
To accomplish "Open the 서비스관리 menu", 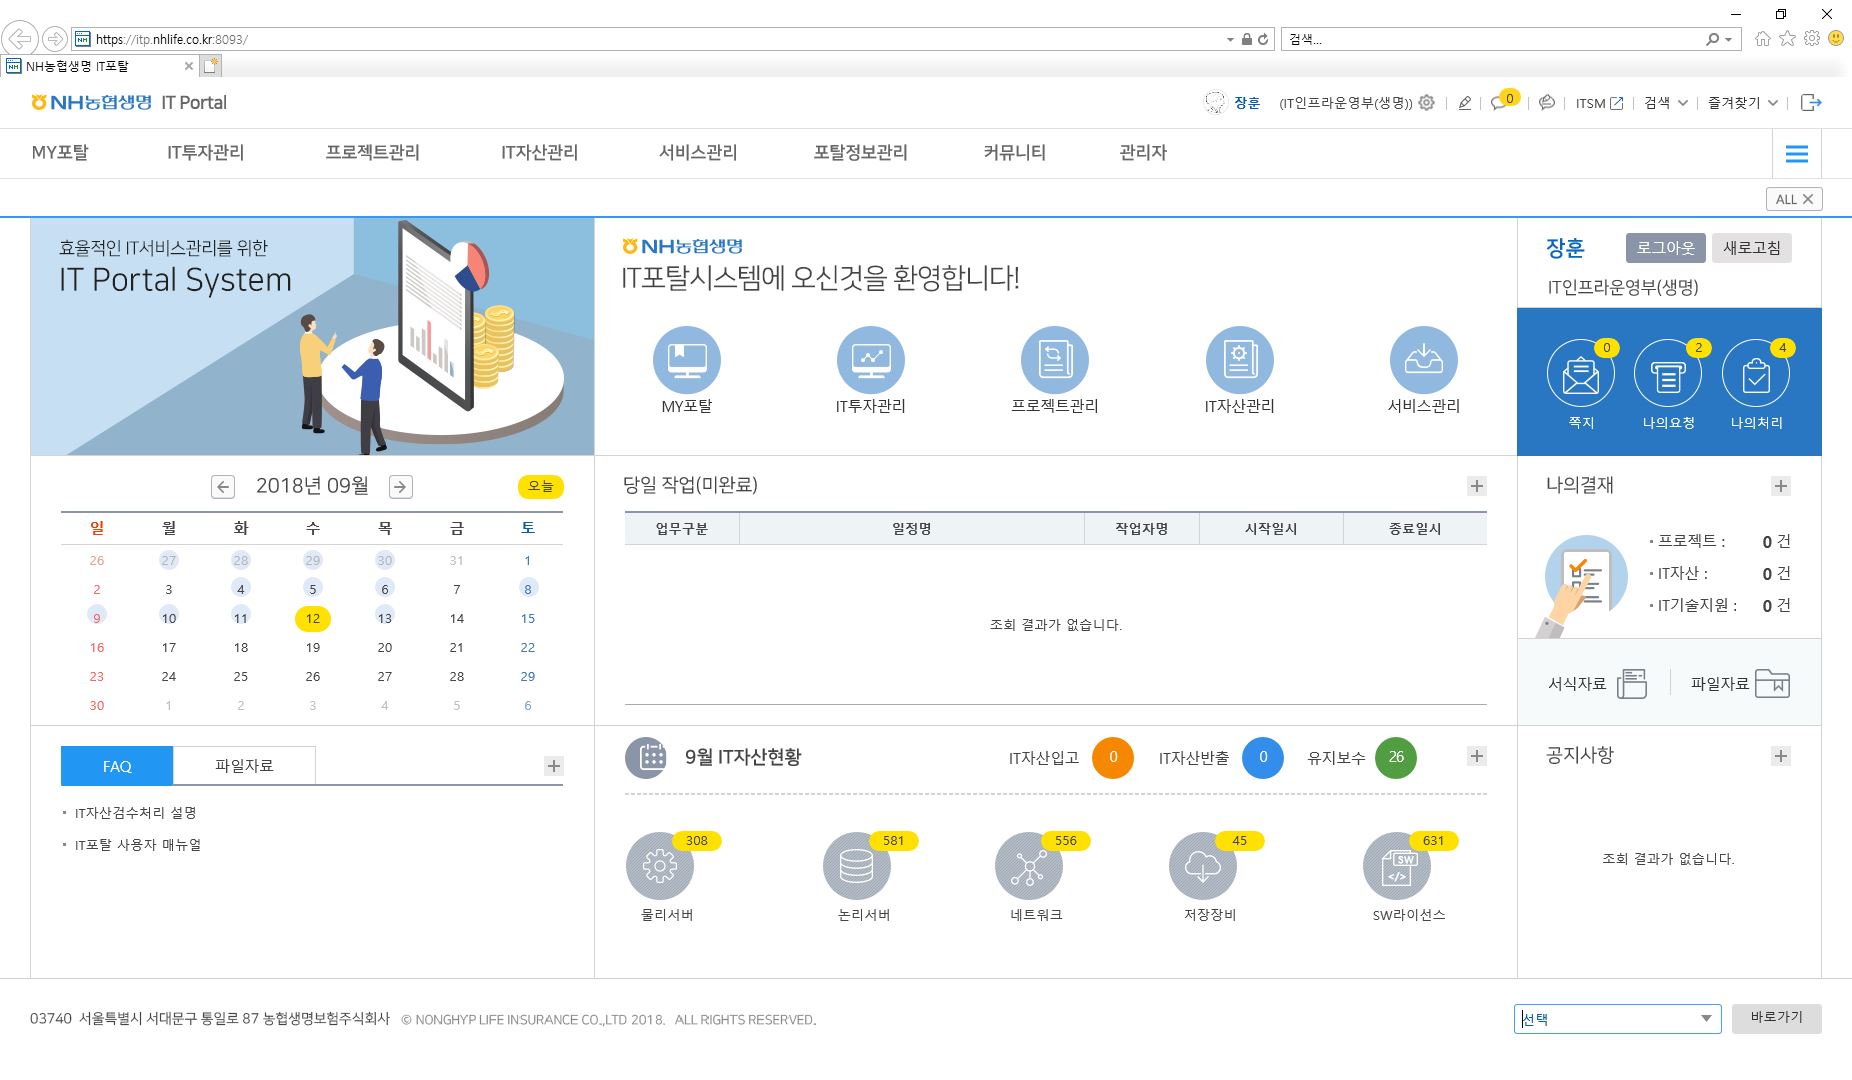I will pos(698,152).
